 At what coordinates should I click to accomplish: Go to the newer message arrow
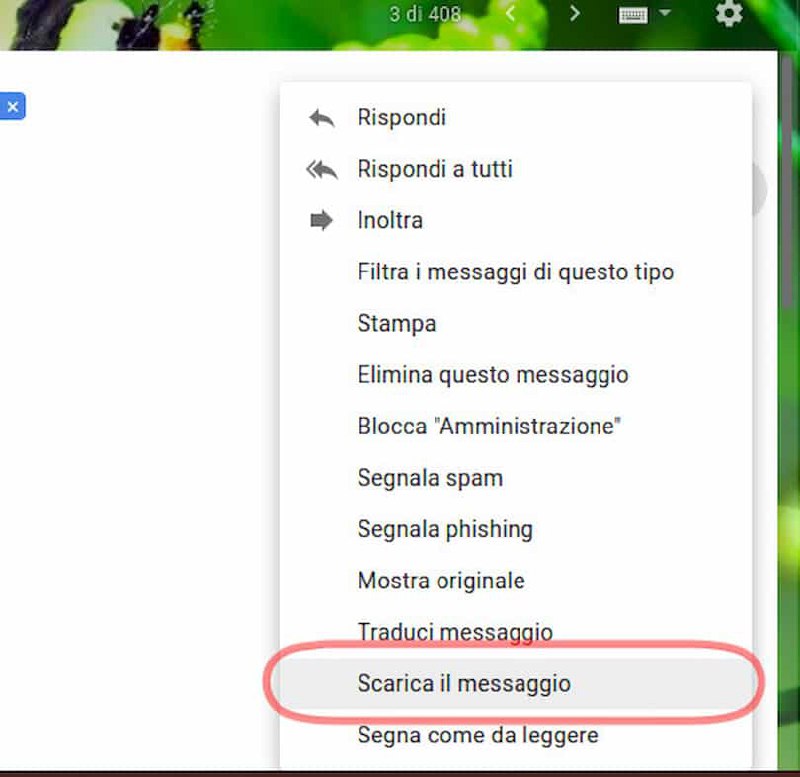511,13
